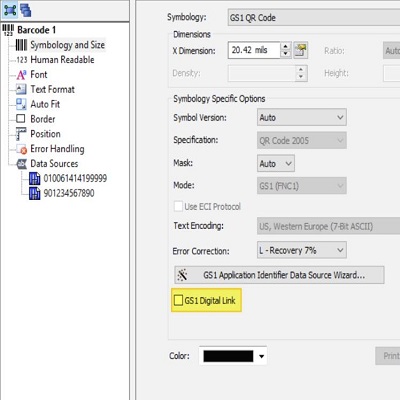Screen dimensions: 400x400
Task: Select Human Readable tree item
Action: 62,60
